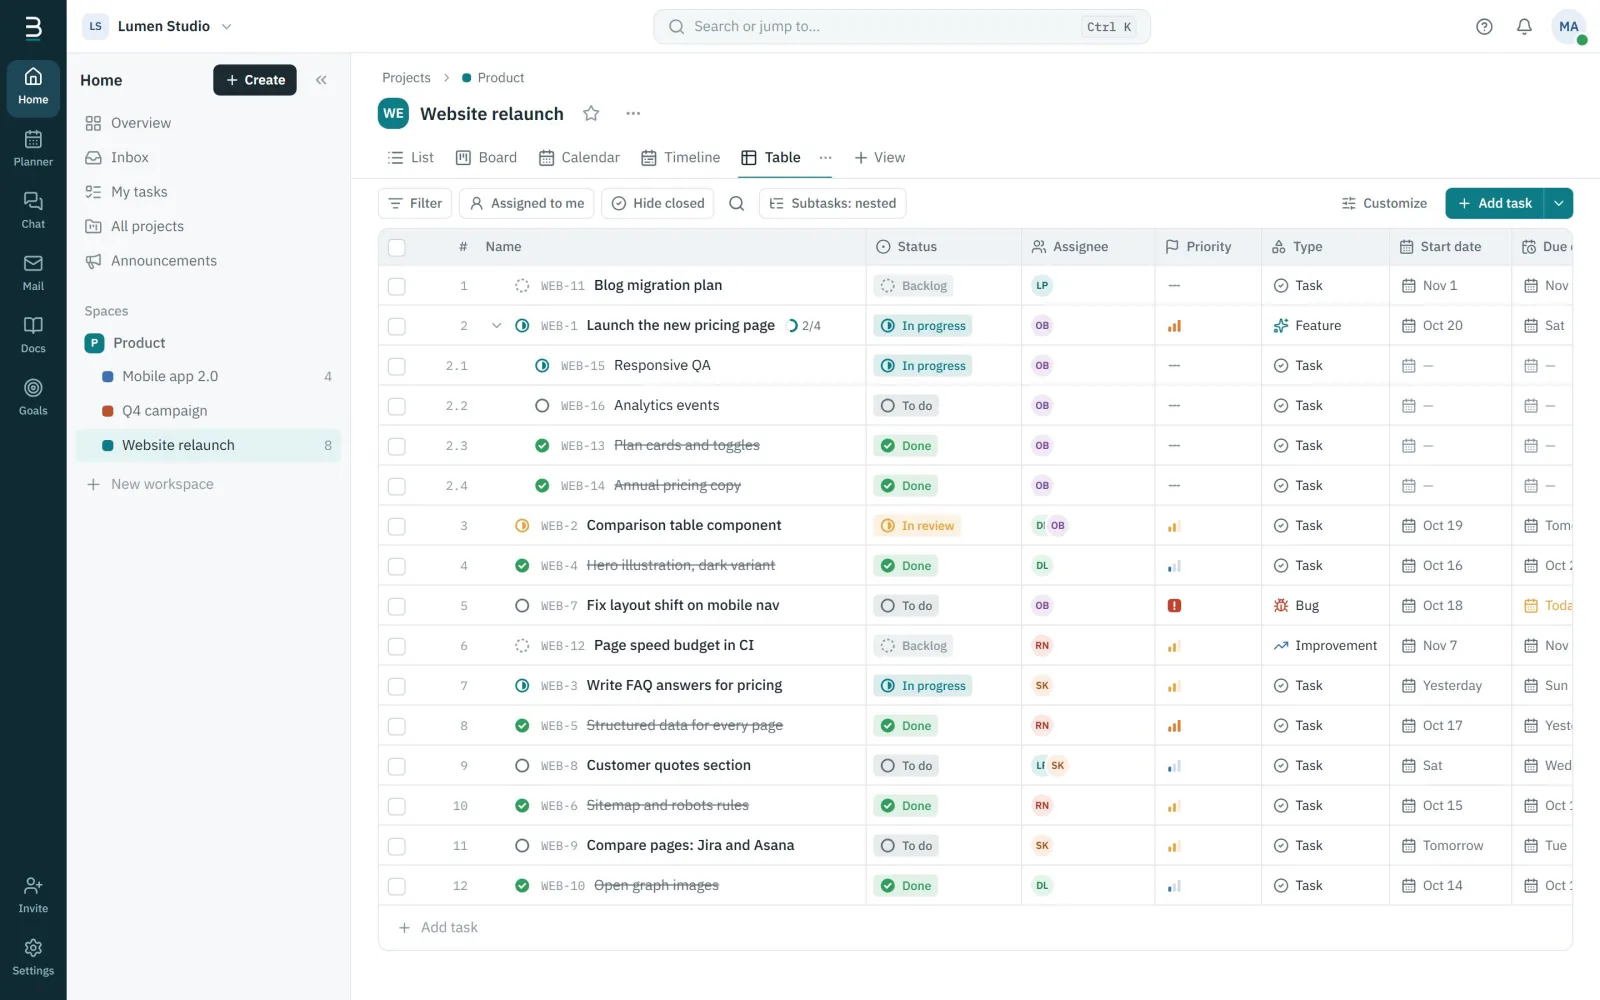Open more options next to Table tab
This screenshot has width=1600, height=1000.
click(825, 158)
